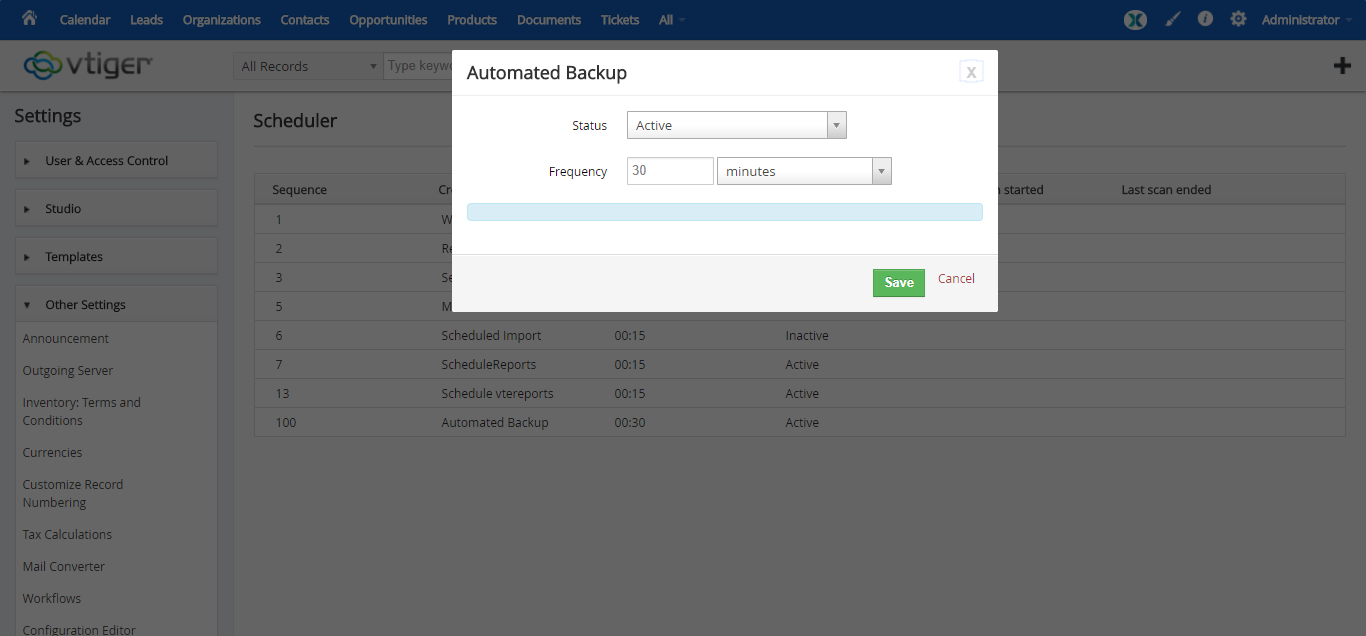Expand the Studio settings section
Image resolution: width=1366 pixels, height=636 pixels.
point(116,208)
